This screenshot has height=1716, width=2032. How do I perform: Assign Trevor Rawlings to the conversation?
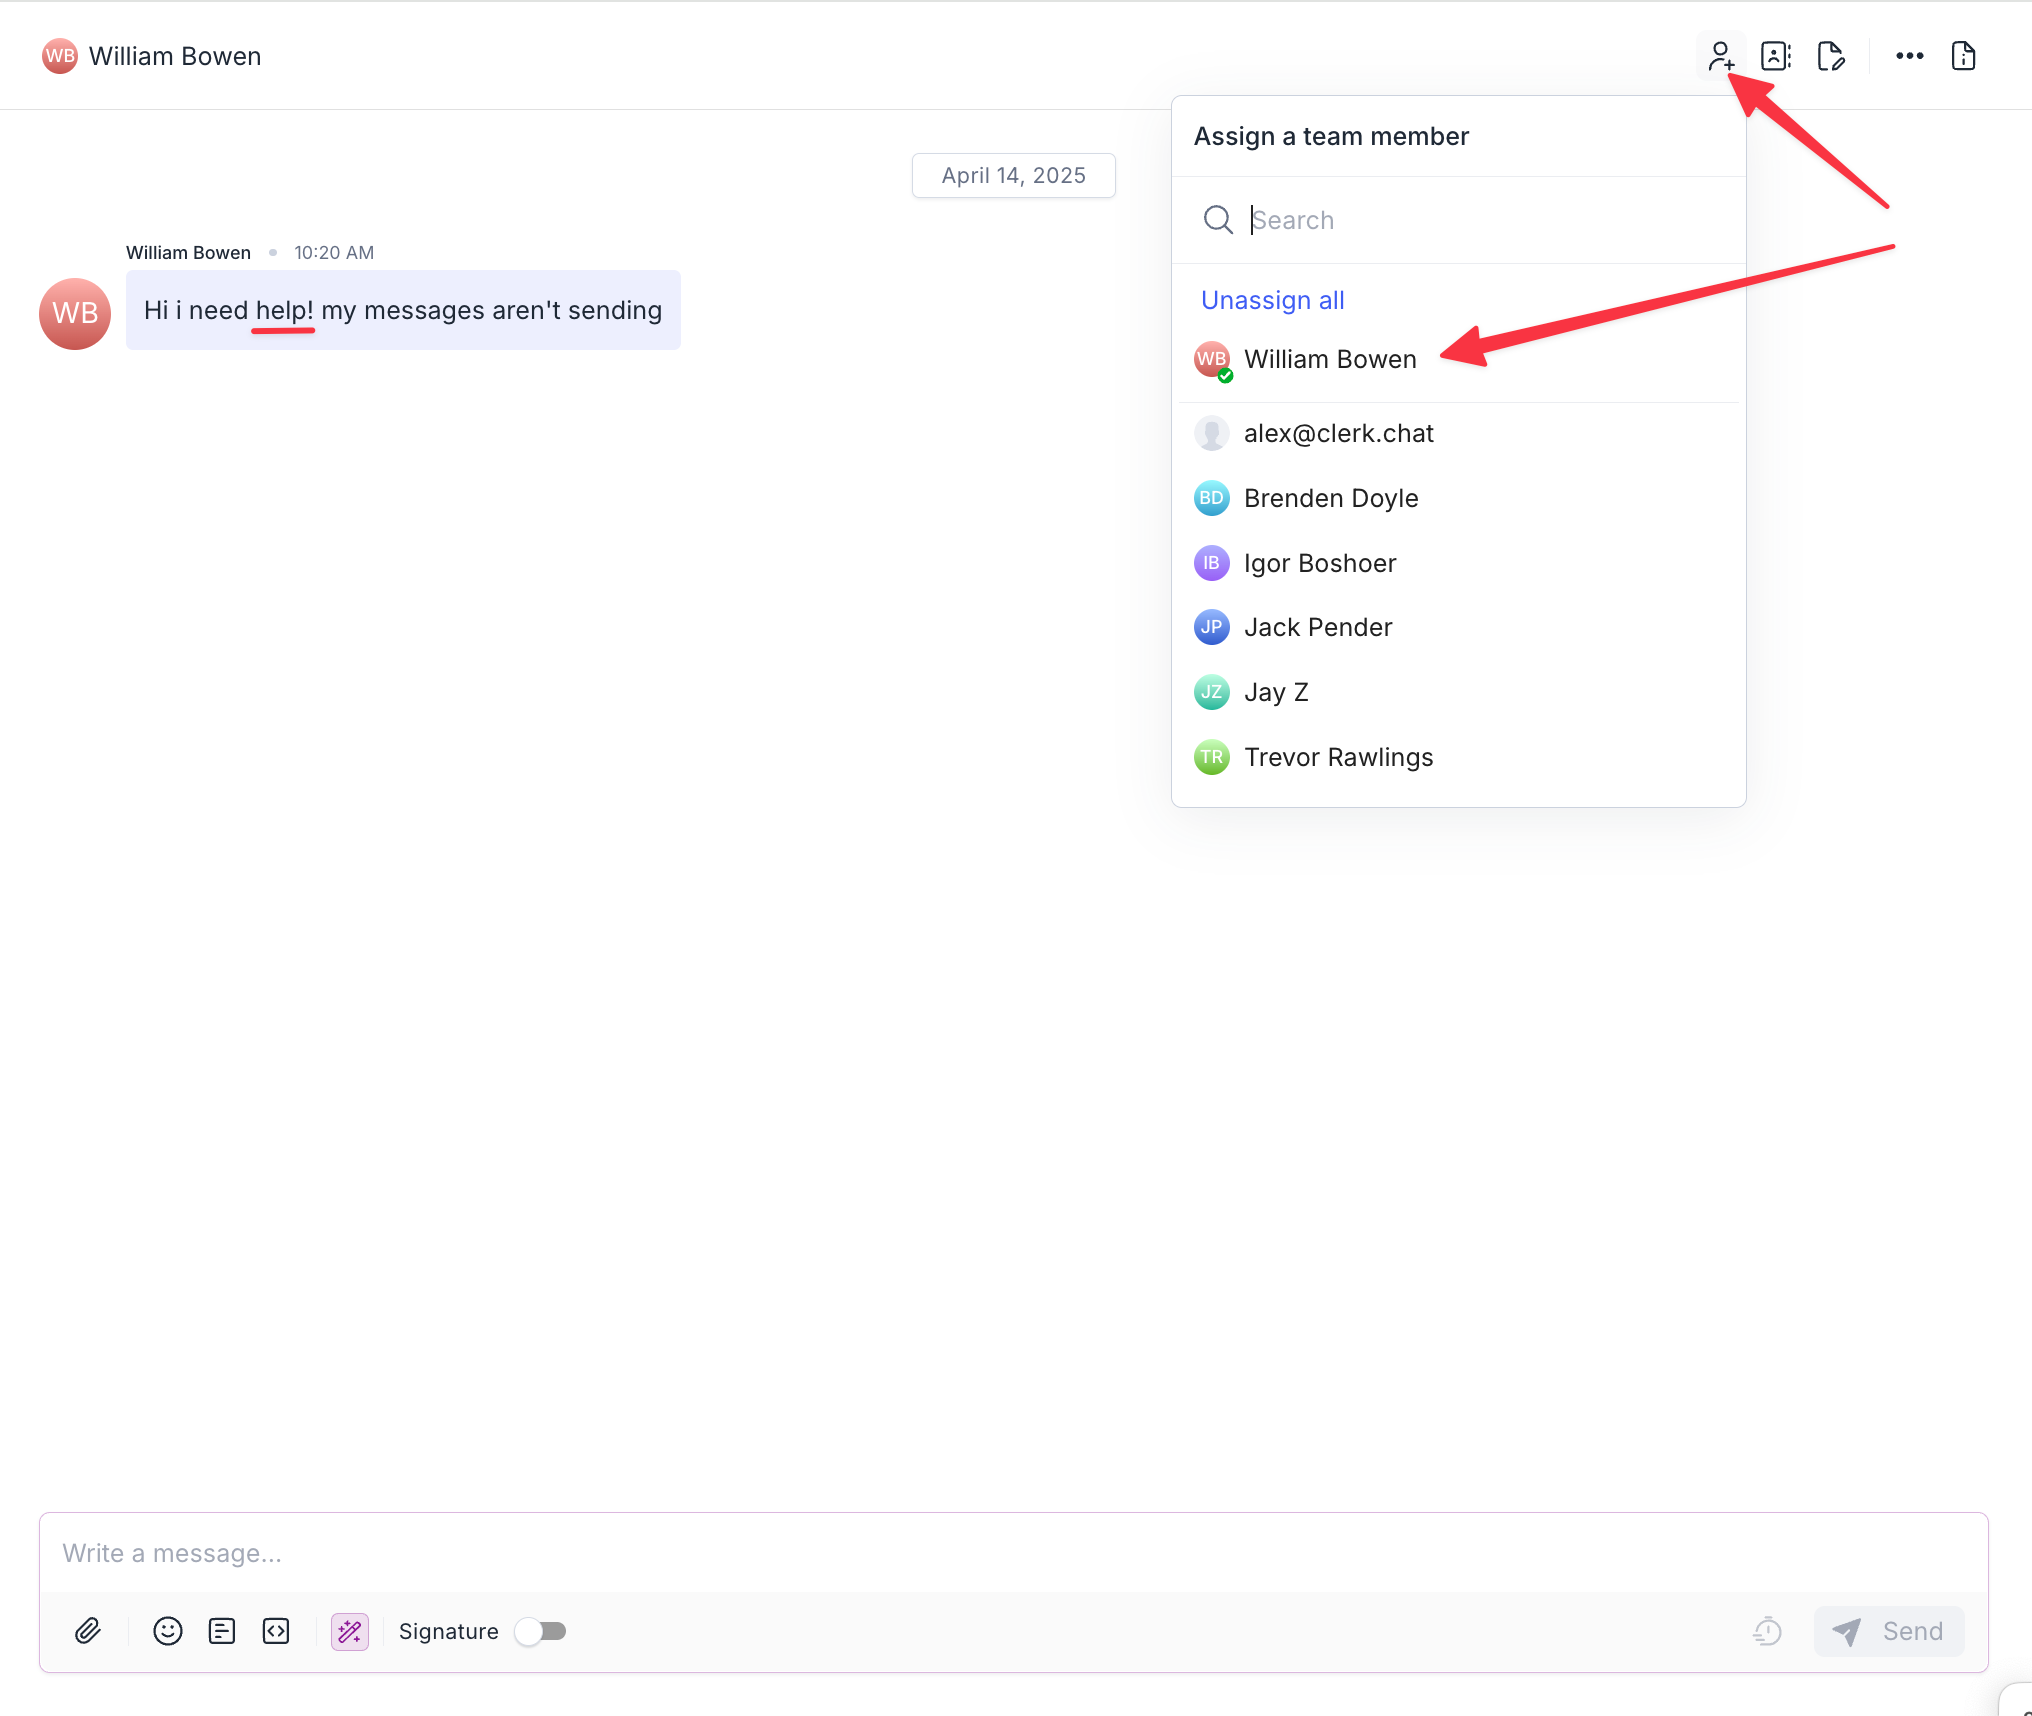pos(1459,757)
